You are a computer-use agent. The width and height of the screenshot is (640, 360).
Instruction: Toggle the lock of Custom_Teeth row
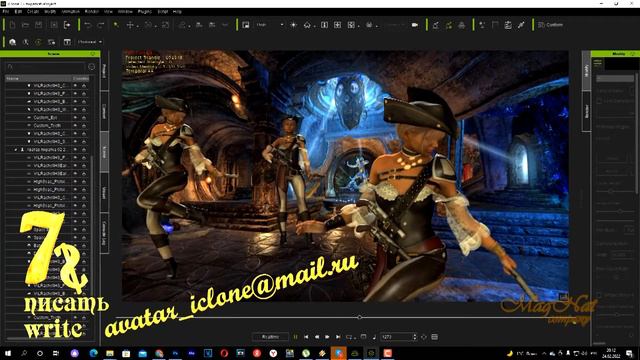tap(84, 125)
